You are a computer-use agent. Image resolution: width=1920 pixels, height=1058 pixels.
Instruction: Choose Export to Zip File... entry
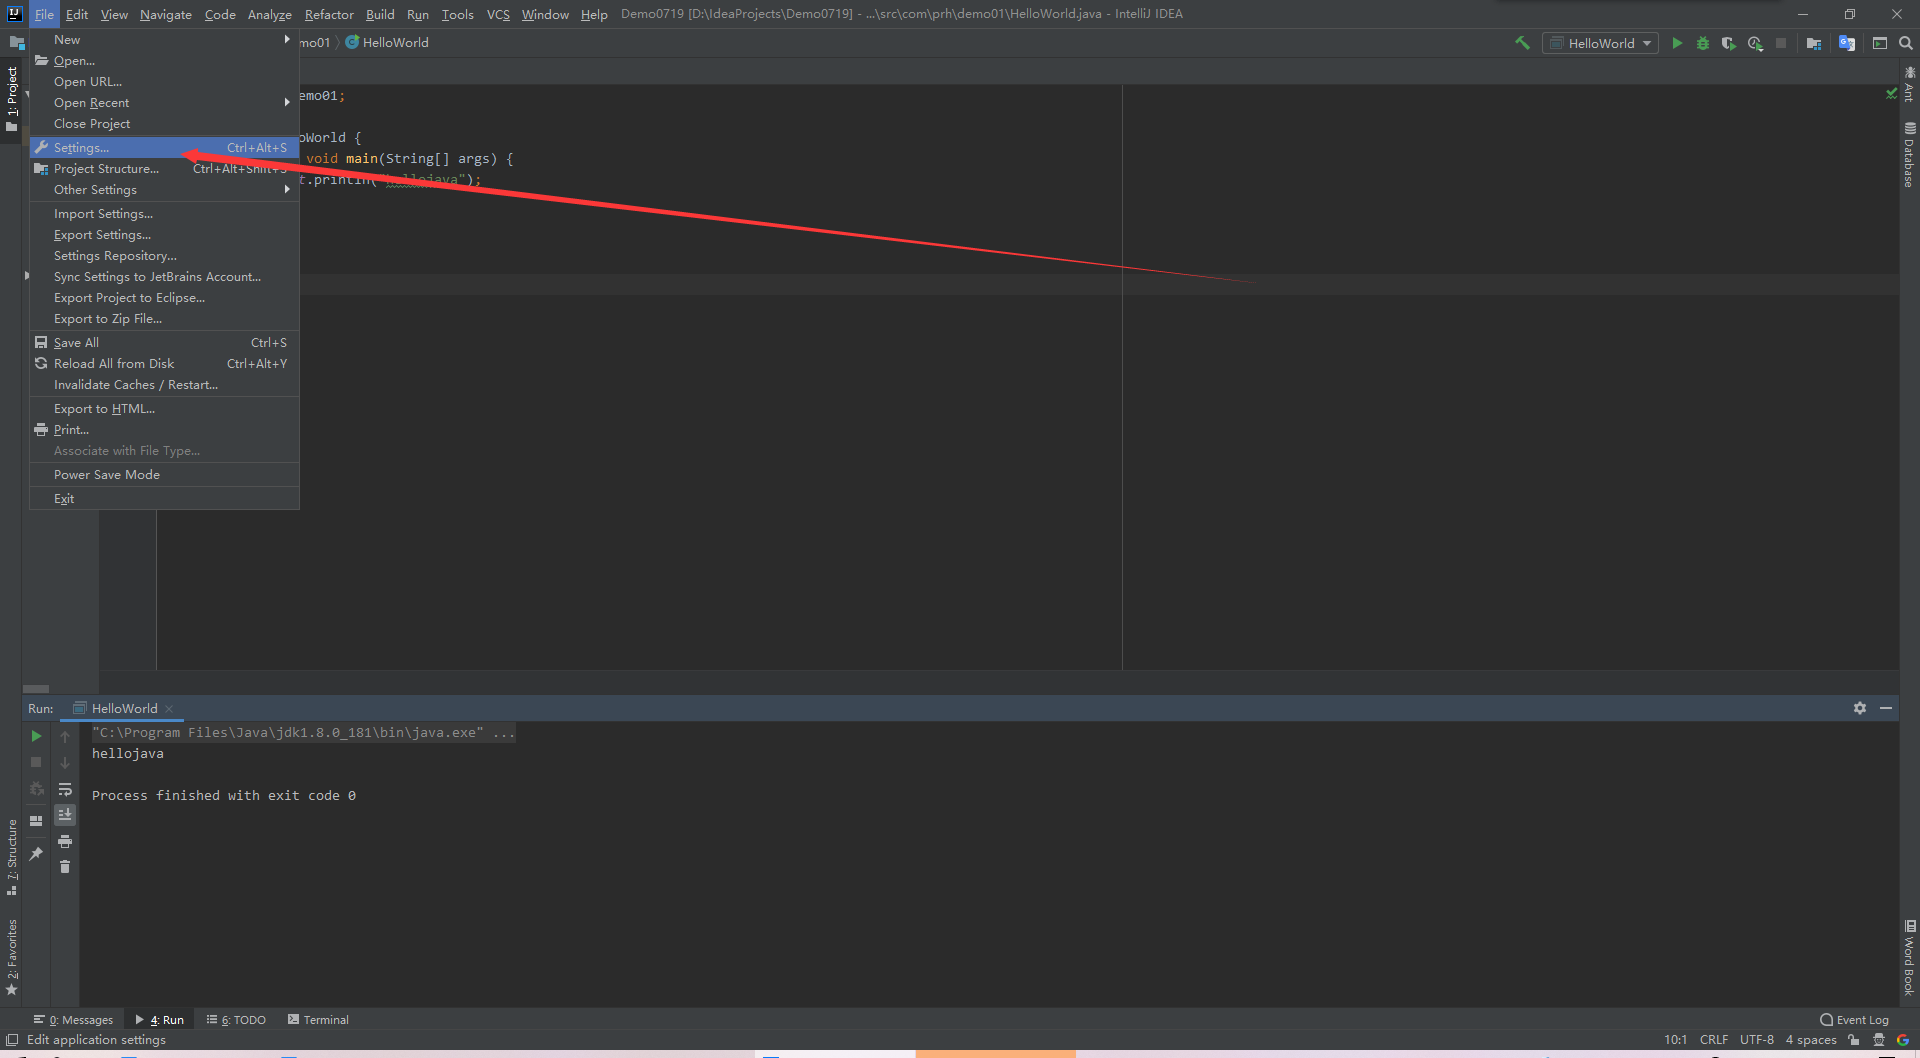click(164, 319)
